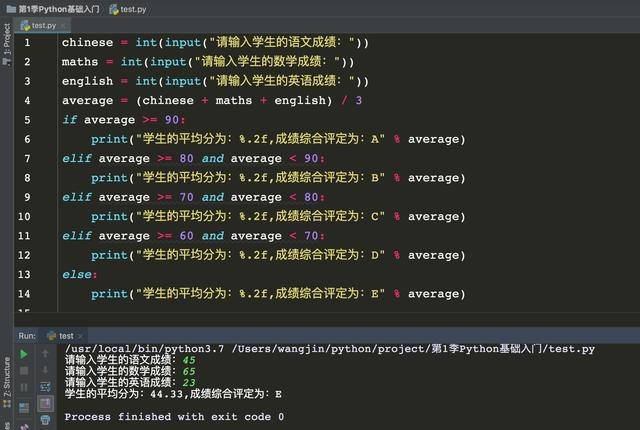Click the 'else:' keyword on line 13

click(x=80, y=274)
